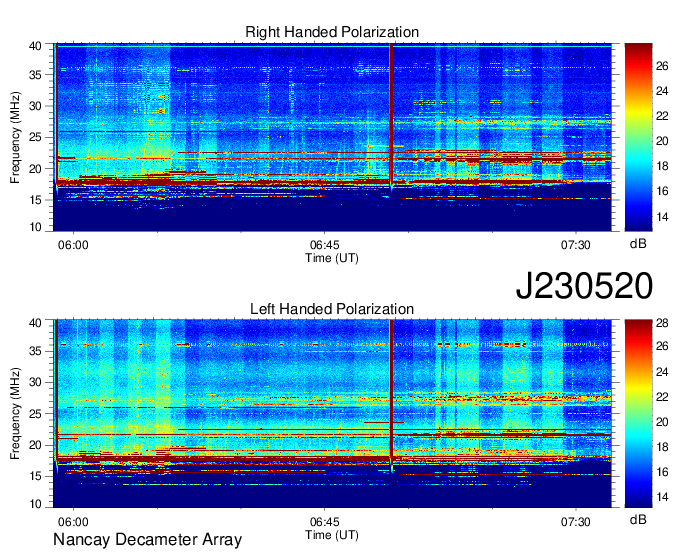
Task: Click the 06:00 tick label on bottom plot
Action: (x=73, y=522)
